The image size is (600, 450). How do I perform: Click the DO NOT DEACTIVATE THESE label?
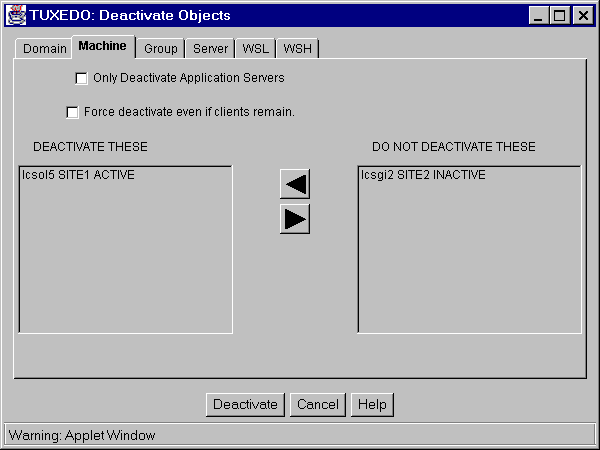tap(454, 147)
